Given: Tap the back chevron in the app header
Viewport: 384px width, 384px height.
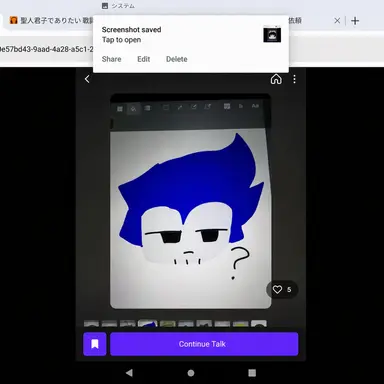Looking at the screenshot, I should point(87,79).
